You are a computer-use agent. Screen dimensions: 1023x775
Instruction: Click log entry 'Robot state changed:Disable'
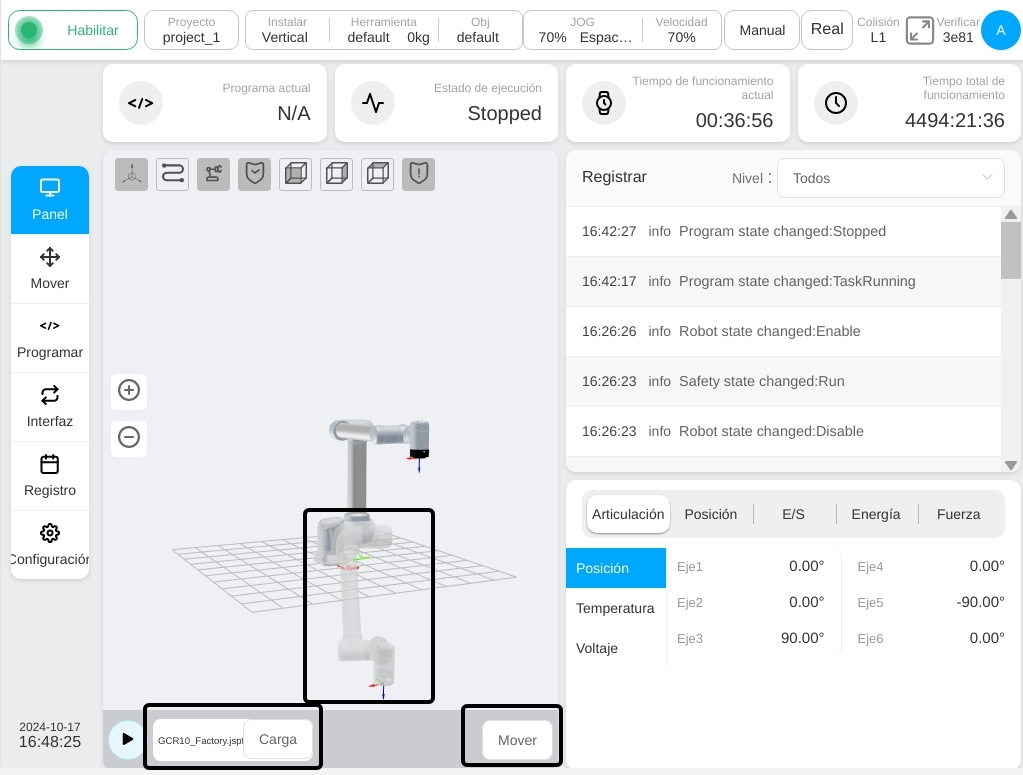[x=783, y=432]
